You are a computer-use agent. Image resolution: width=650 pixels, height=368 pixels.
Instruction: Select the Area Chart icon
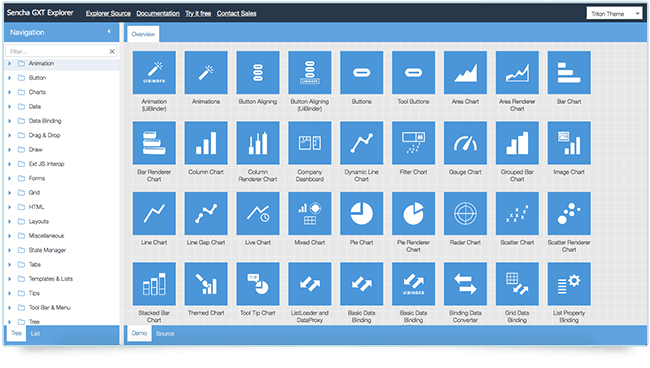pos(465,73)
